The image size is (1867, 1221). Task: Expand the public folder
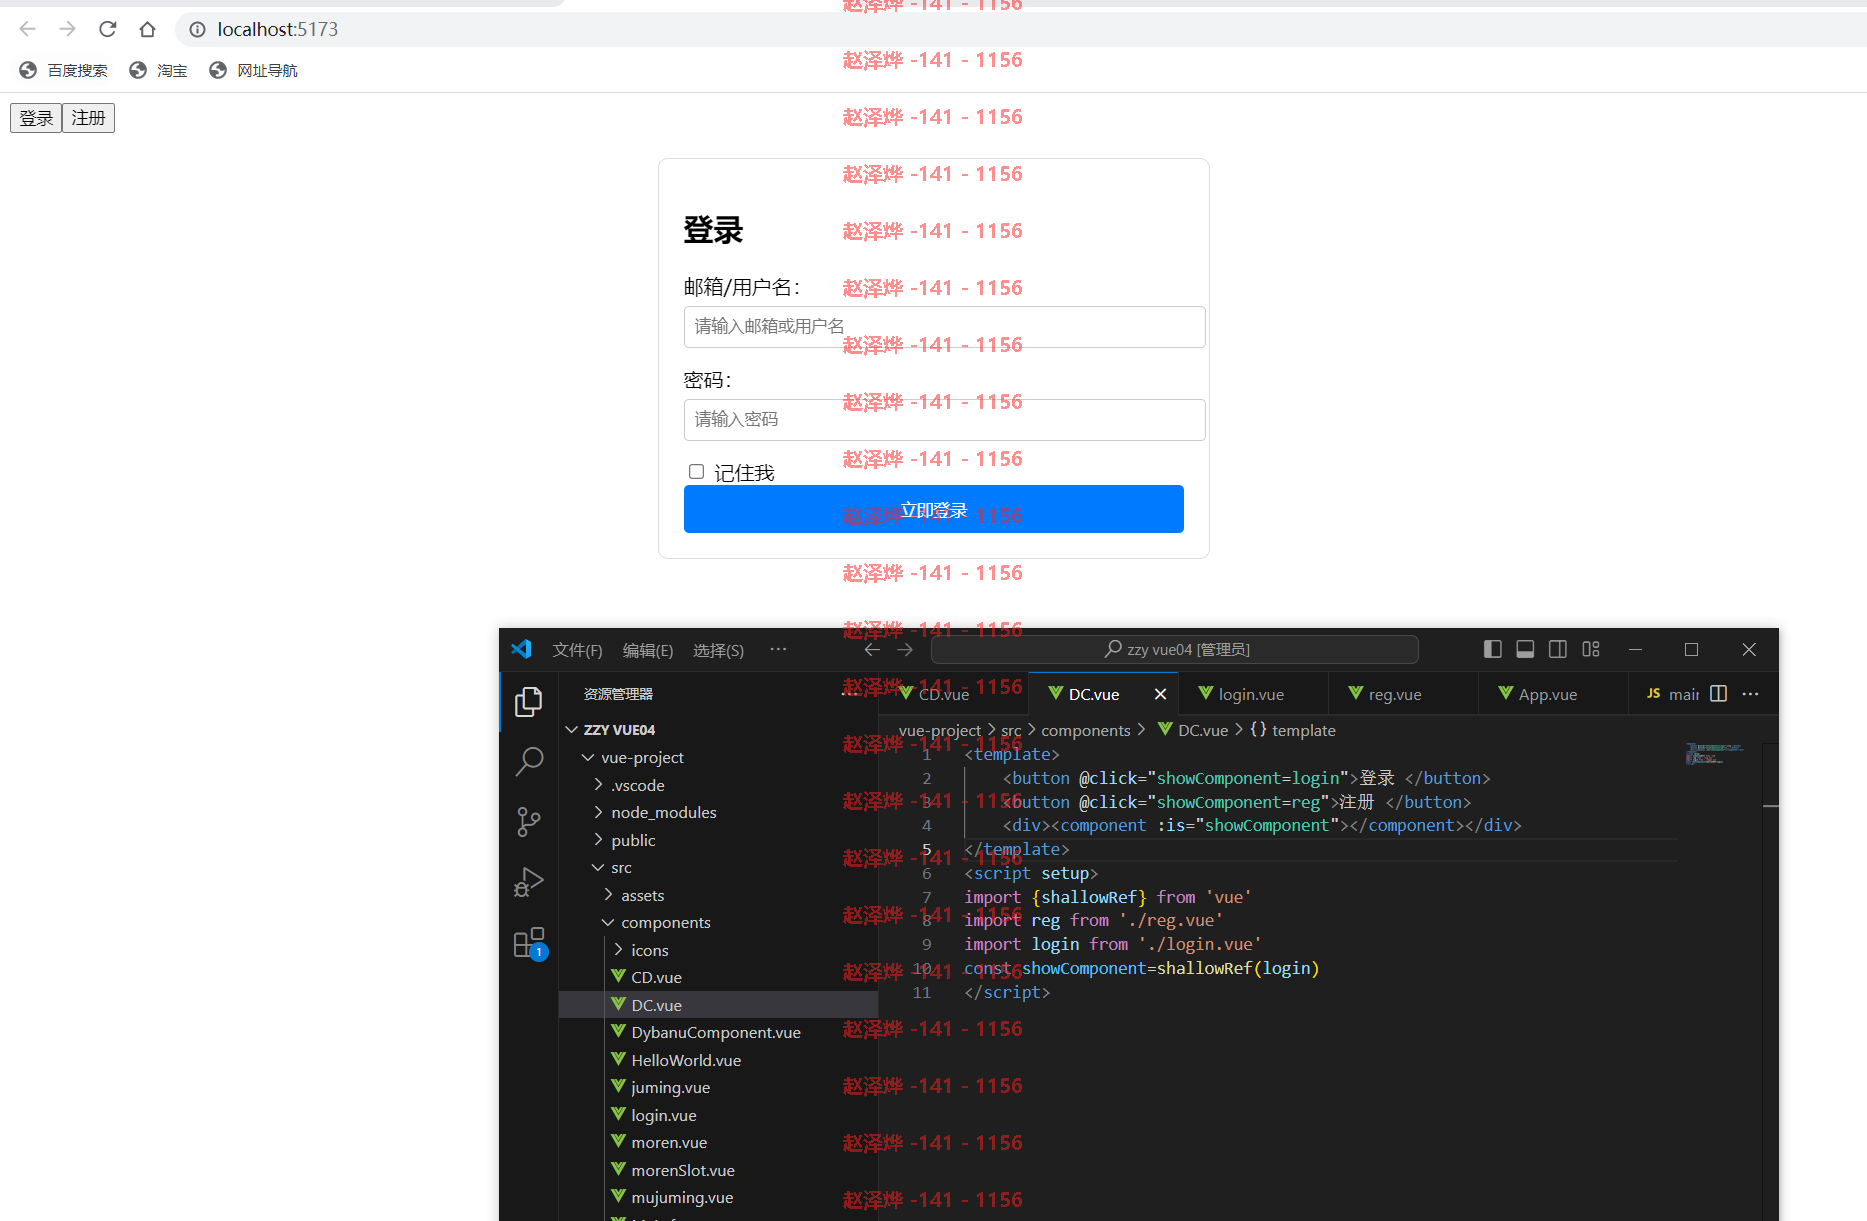coord(598,840)
